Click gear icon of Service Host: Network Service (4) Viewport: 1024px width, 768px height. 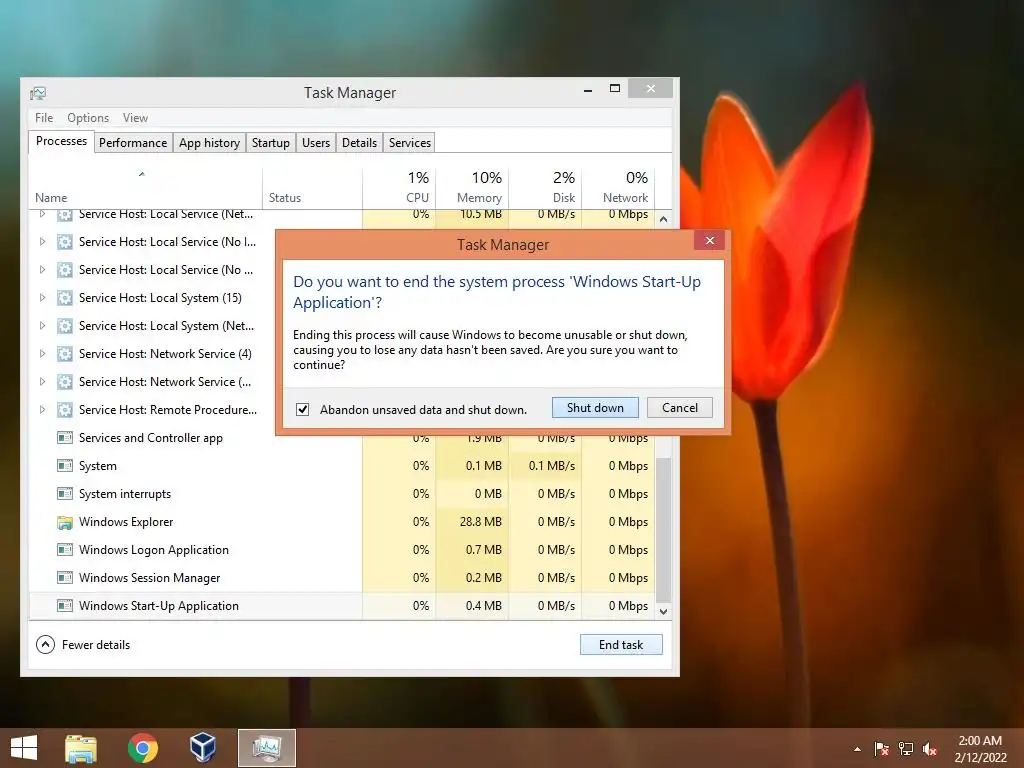(65, 354)
